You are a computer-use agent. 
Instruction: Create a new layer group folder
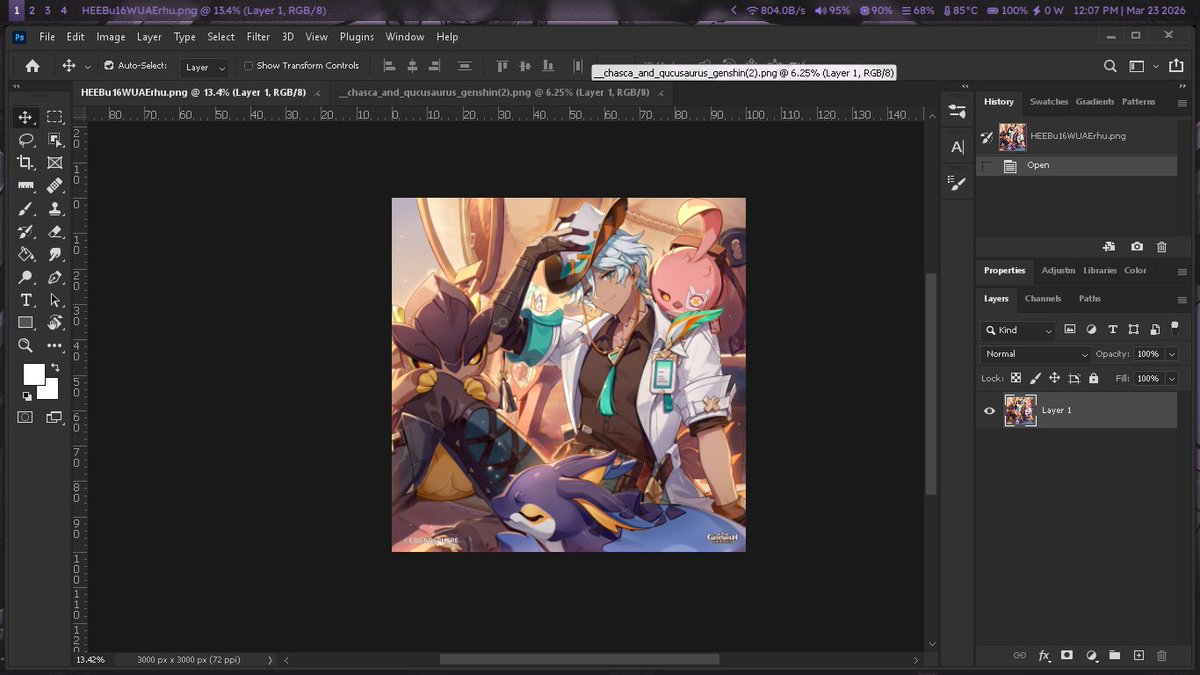[1114, 655]
